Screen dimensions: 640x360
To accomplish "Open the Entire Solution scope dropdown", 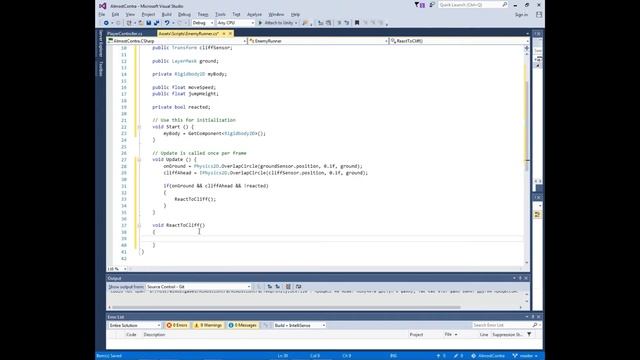I will pyautogui.click(x=134, y=325).
